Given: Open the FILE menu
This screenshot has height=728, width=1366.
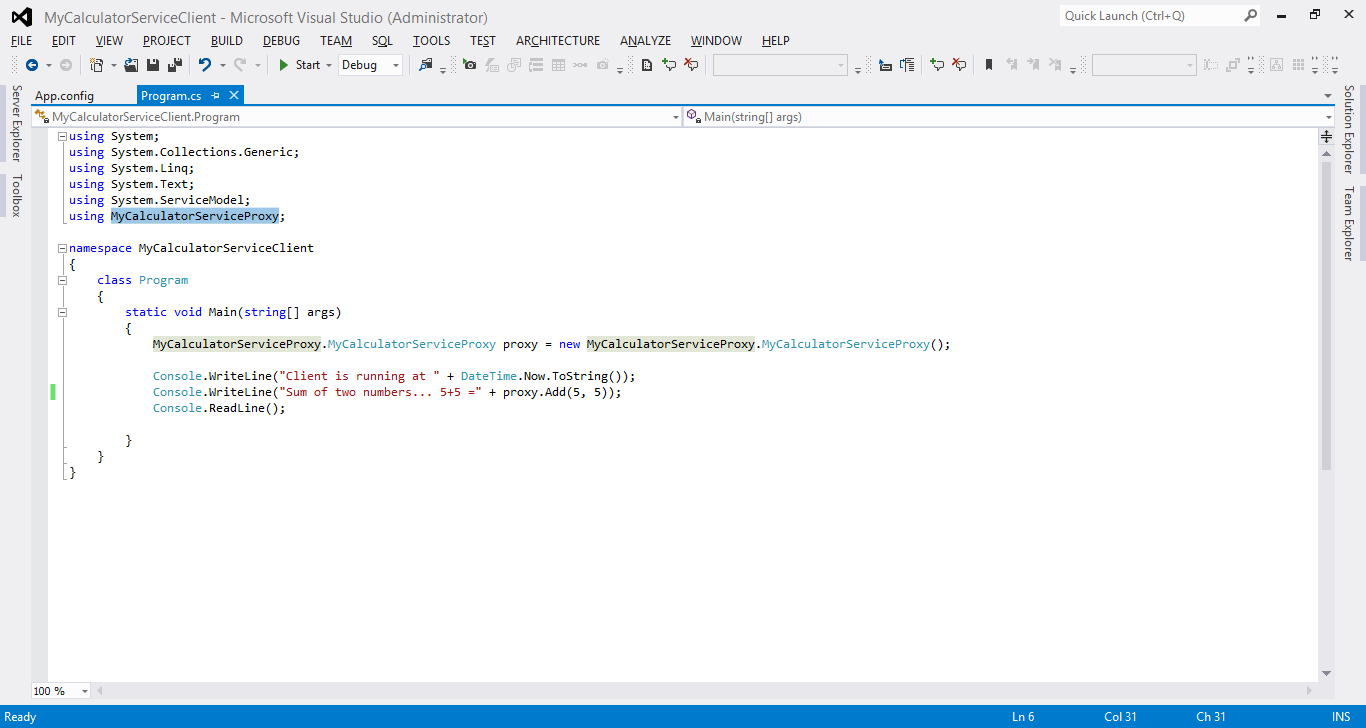Looking at the screenshot, I should click(21, 41).
